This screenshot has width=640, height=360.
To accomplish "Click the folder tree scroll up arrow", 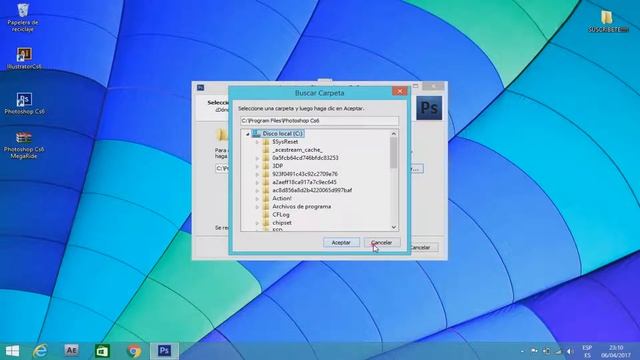I will click(x=393, y=134).
